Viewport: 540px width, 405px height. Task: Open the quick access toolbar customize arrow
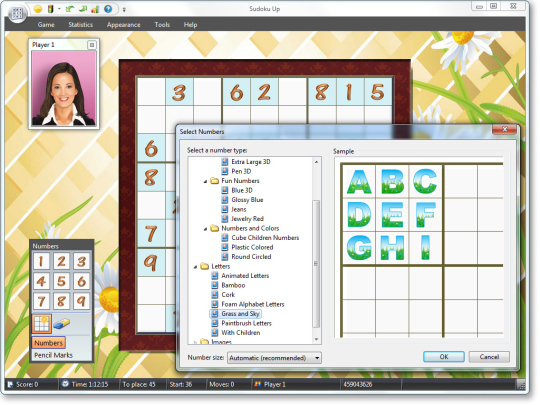pyautogui.click(x=124, y=10)
